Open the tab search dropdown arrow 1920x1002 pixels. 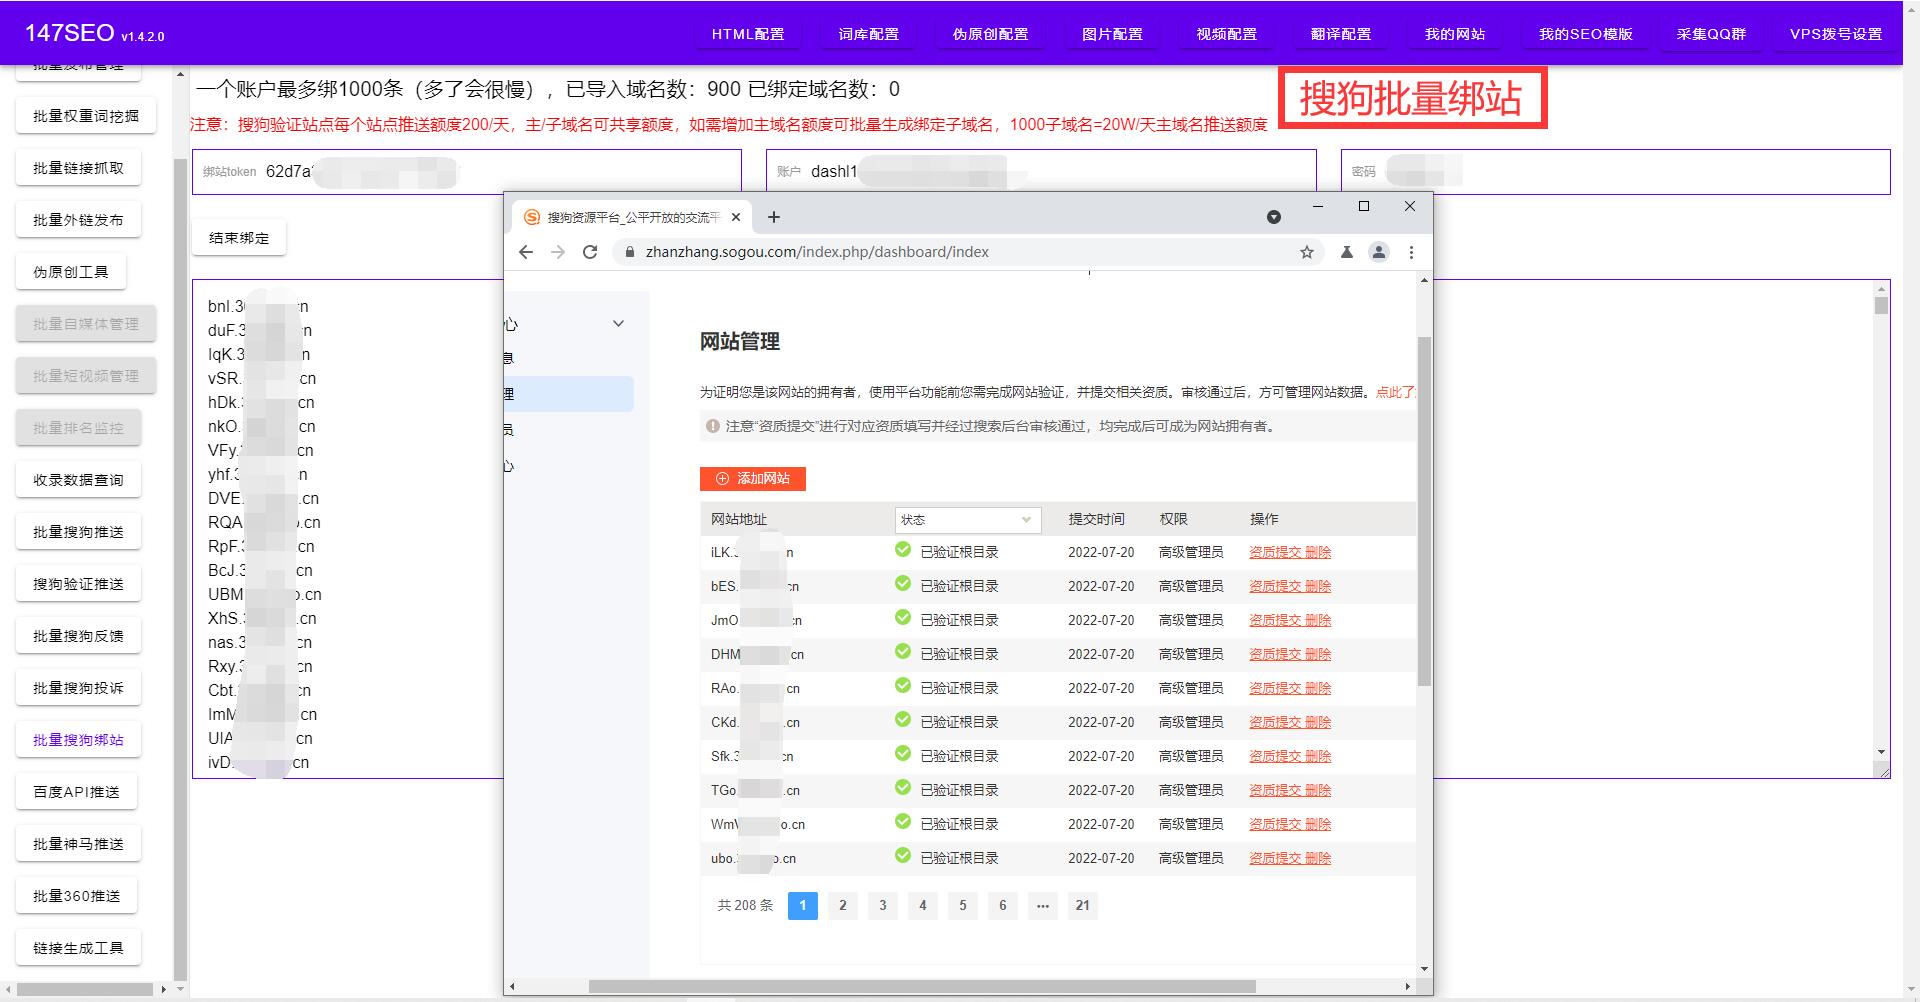tap(1274, 217)
